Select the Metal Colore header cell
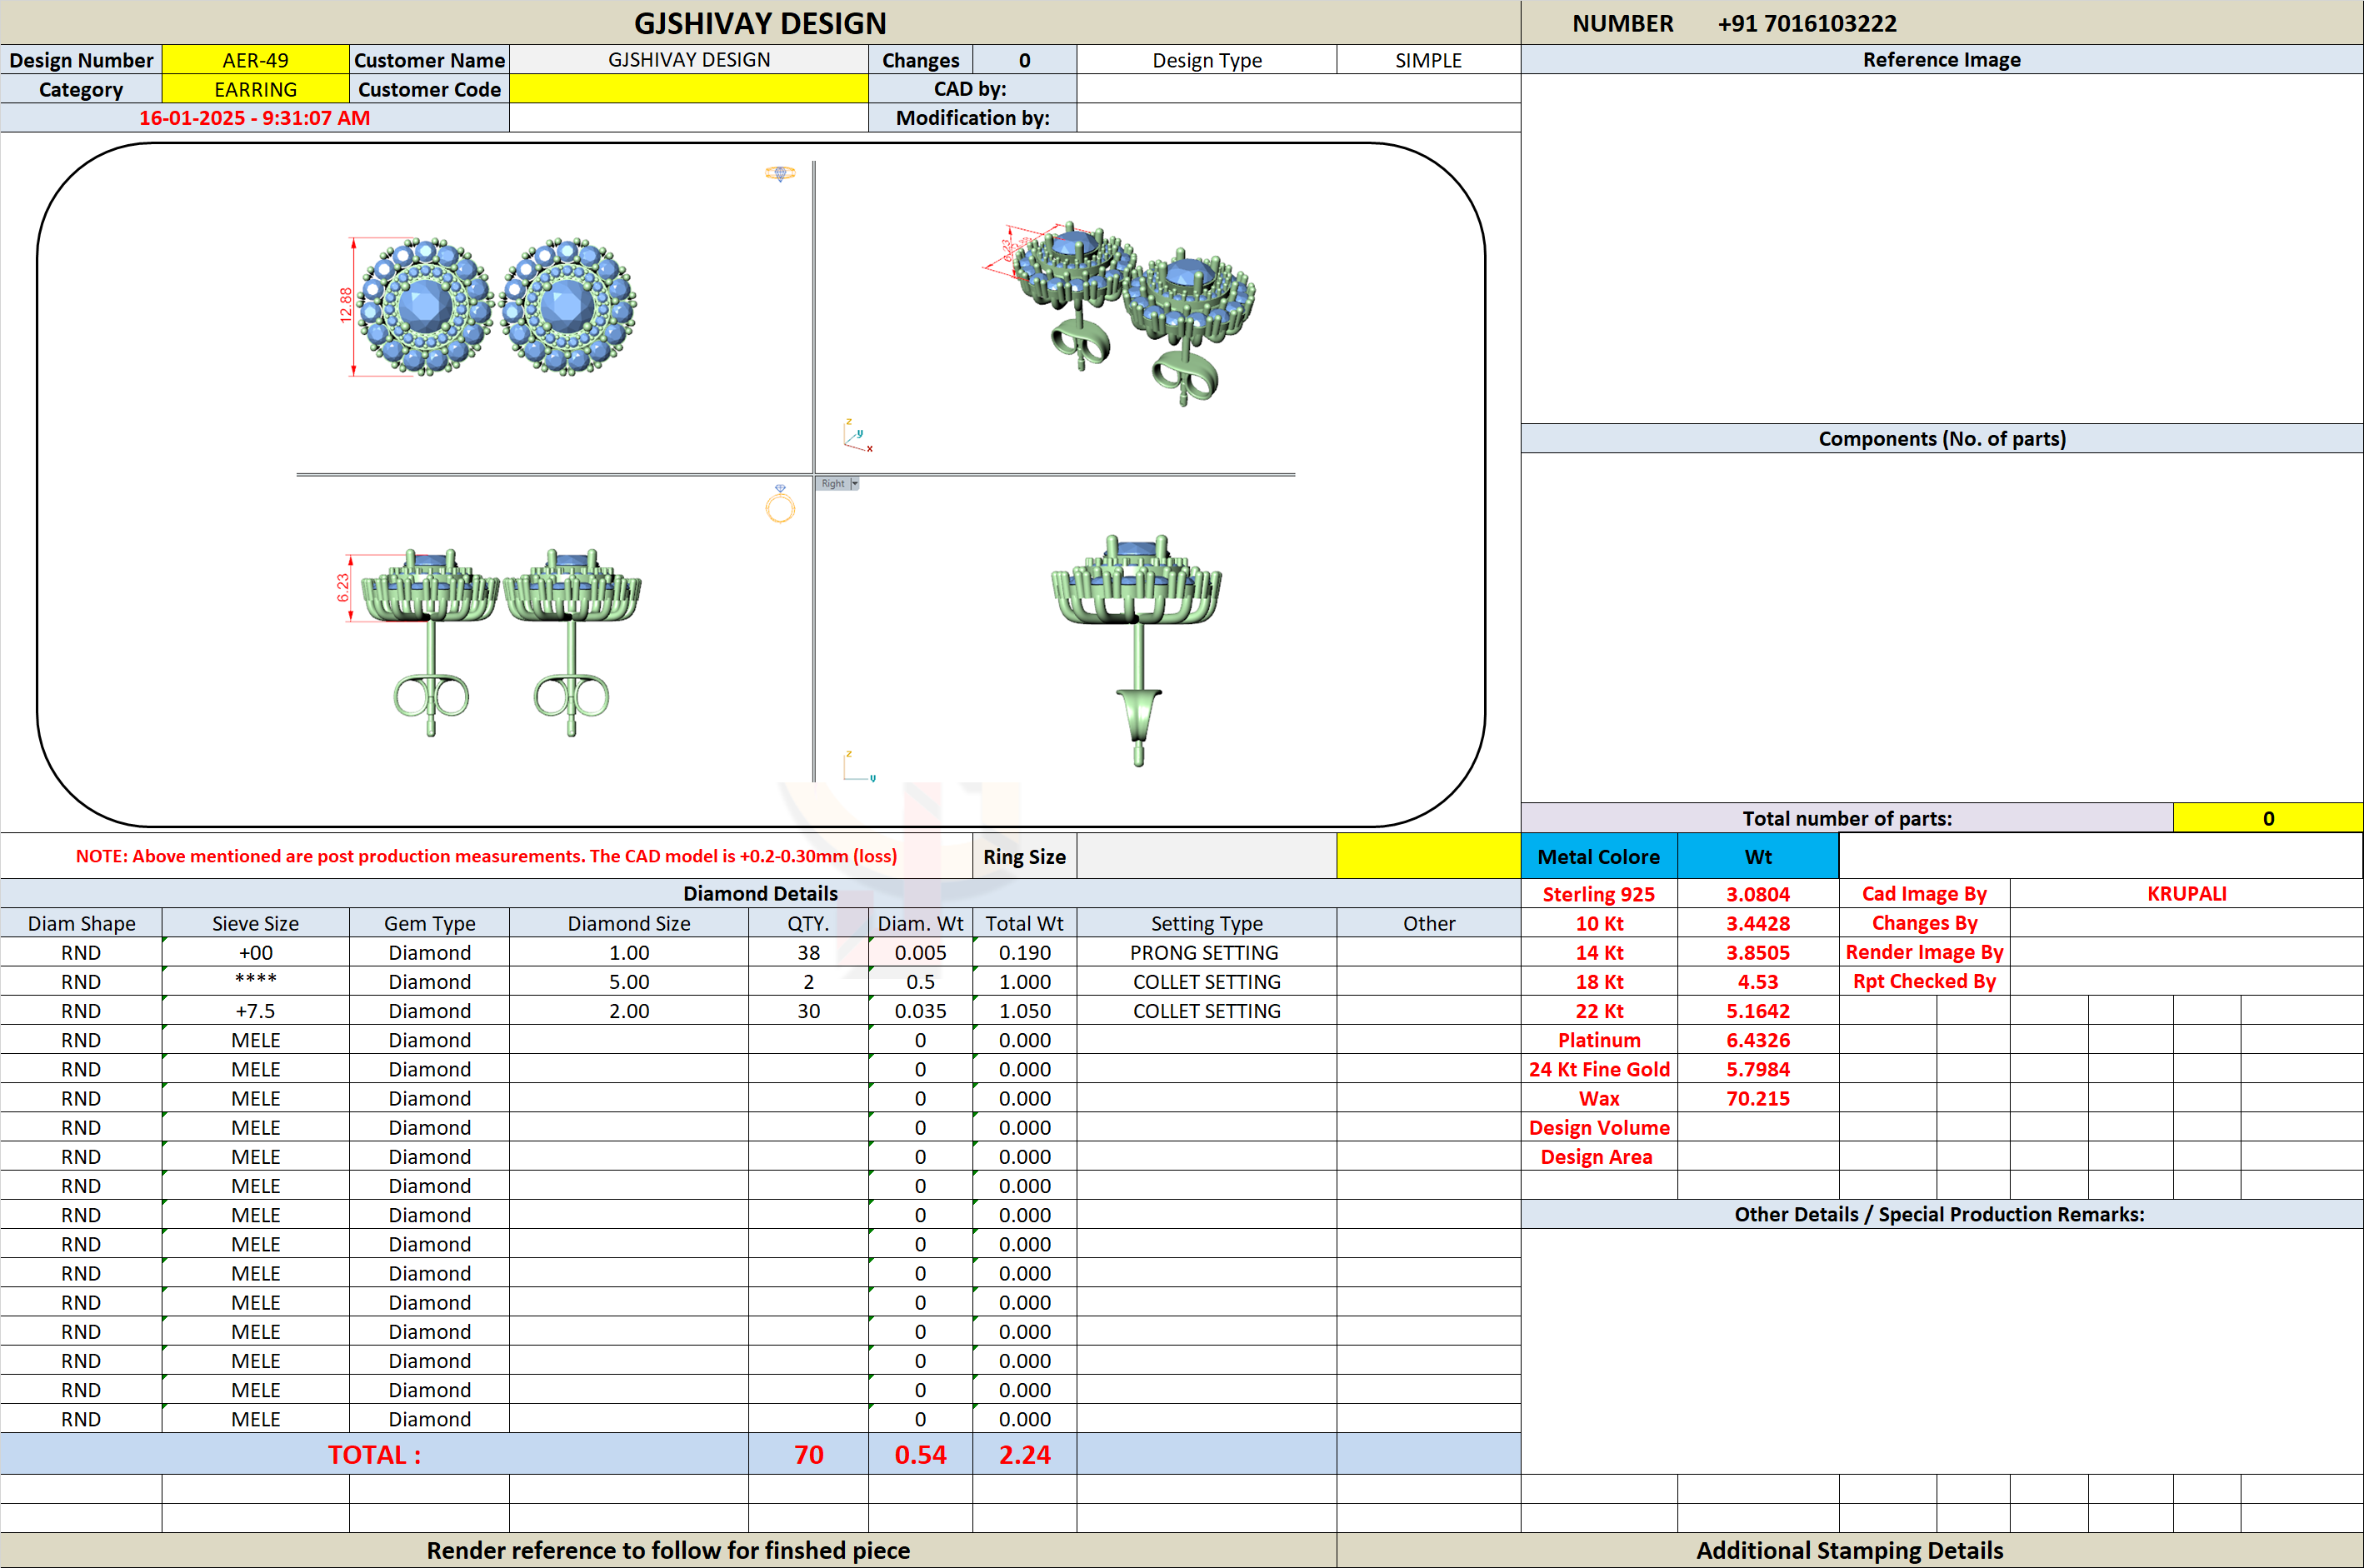The height and width of the screenshot is (1568, 2364). coord(1598,857)
